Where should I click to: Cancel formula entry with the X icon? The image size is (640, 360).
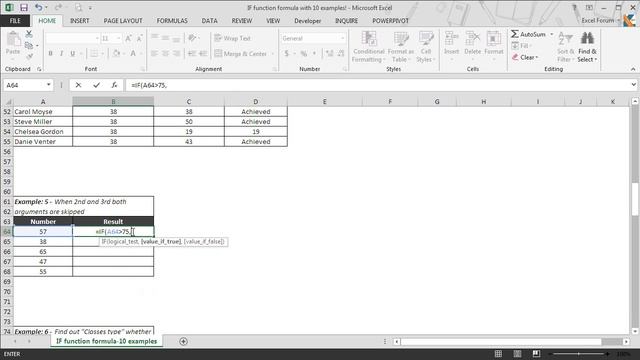78,85
